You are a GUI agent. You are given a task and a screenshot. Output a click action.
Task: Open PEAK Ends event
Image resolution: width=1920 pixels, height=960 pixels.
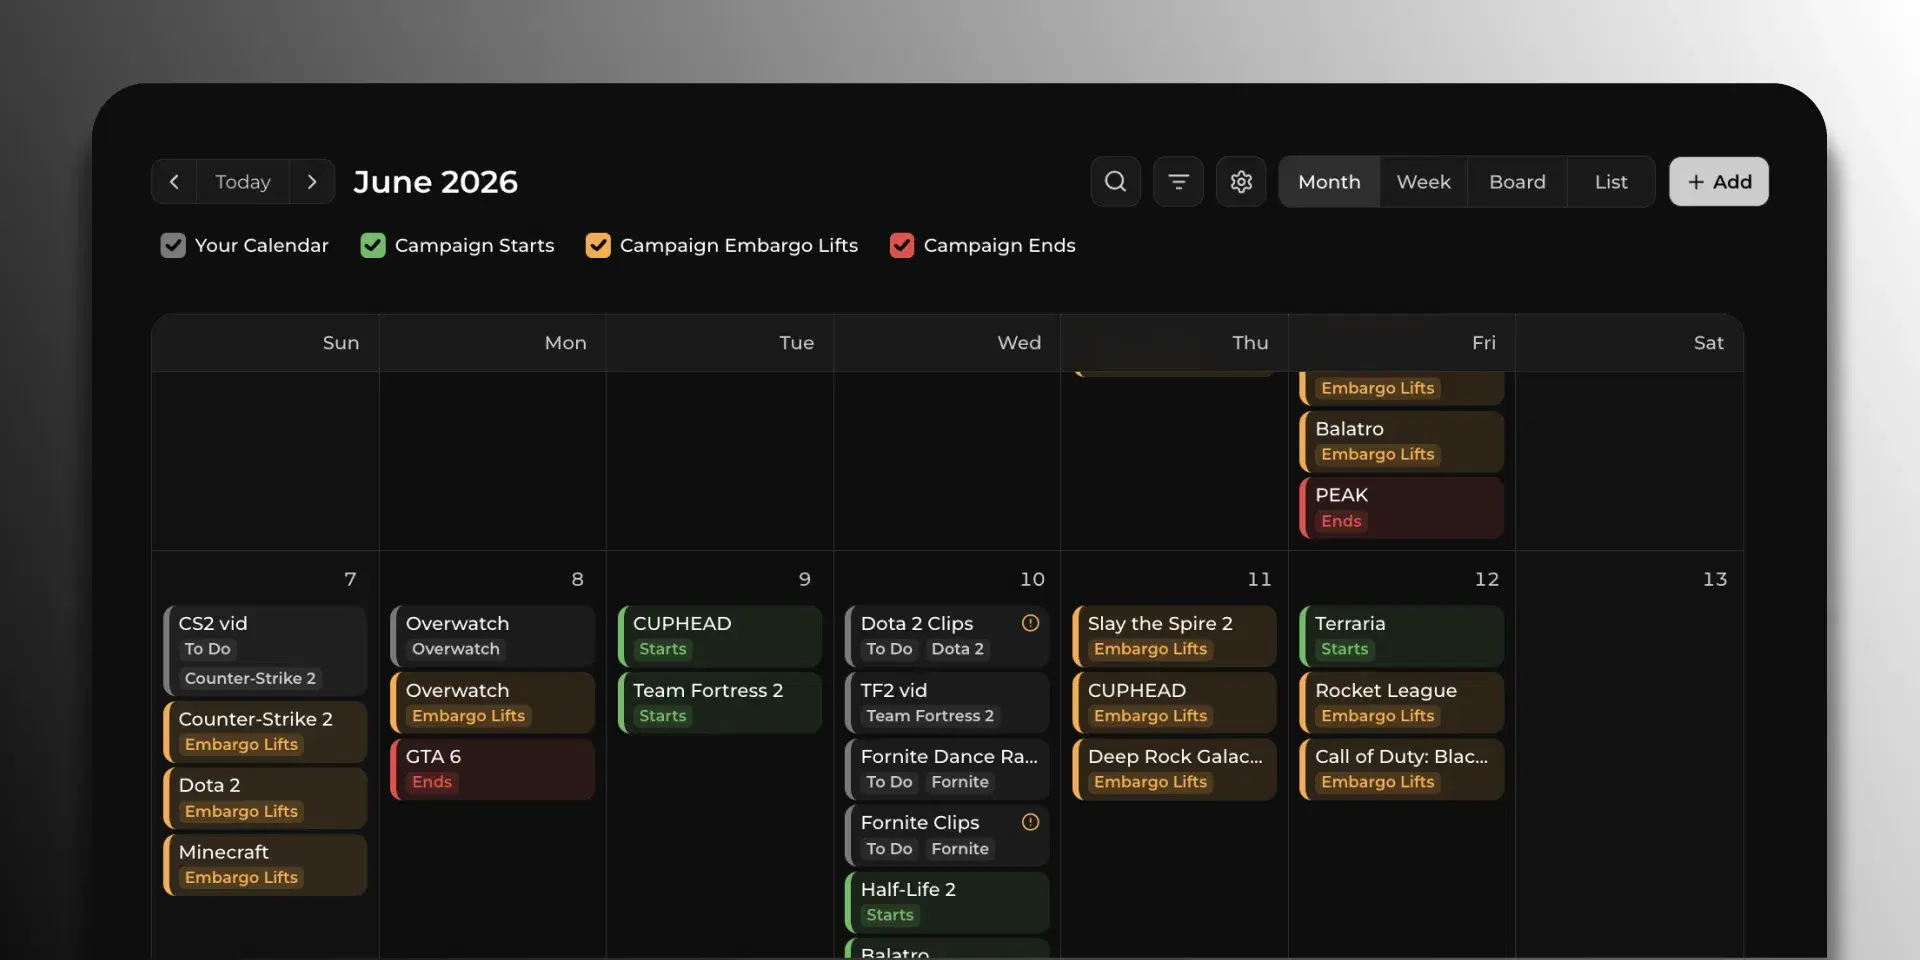(1402, 508)
